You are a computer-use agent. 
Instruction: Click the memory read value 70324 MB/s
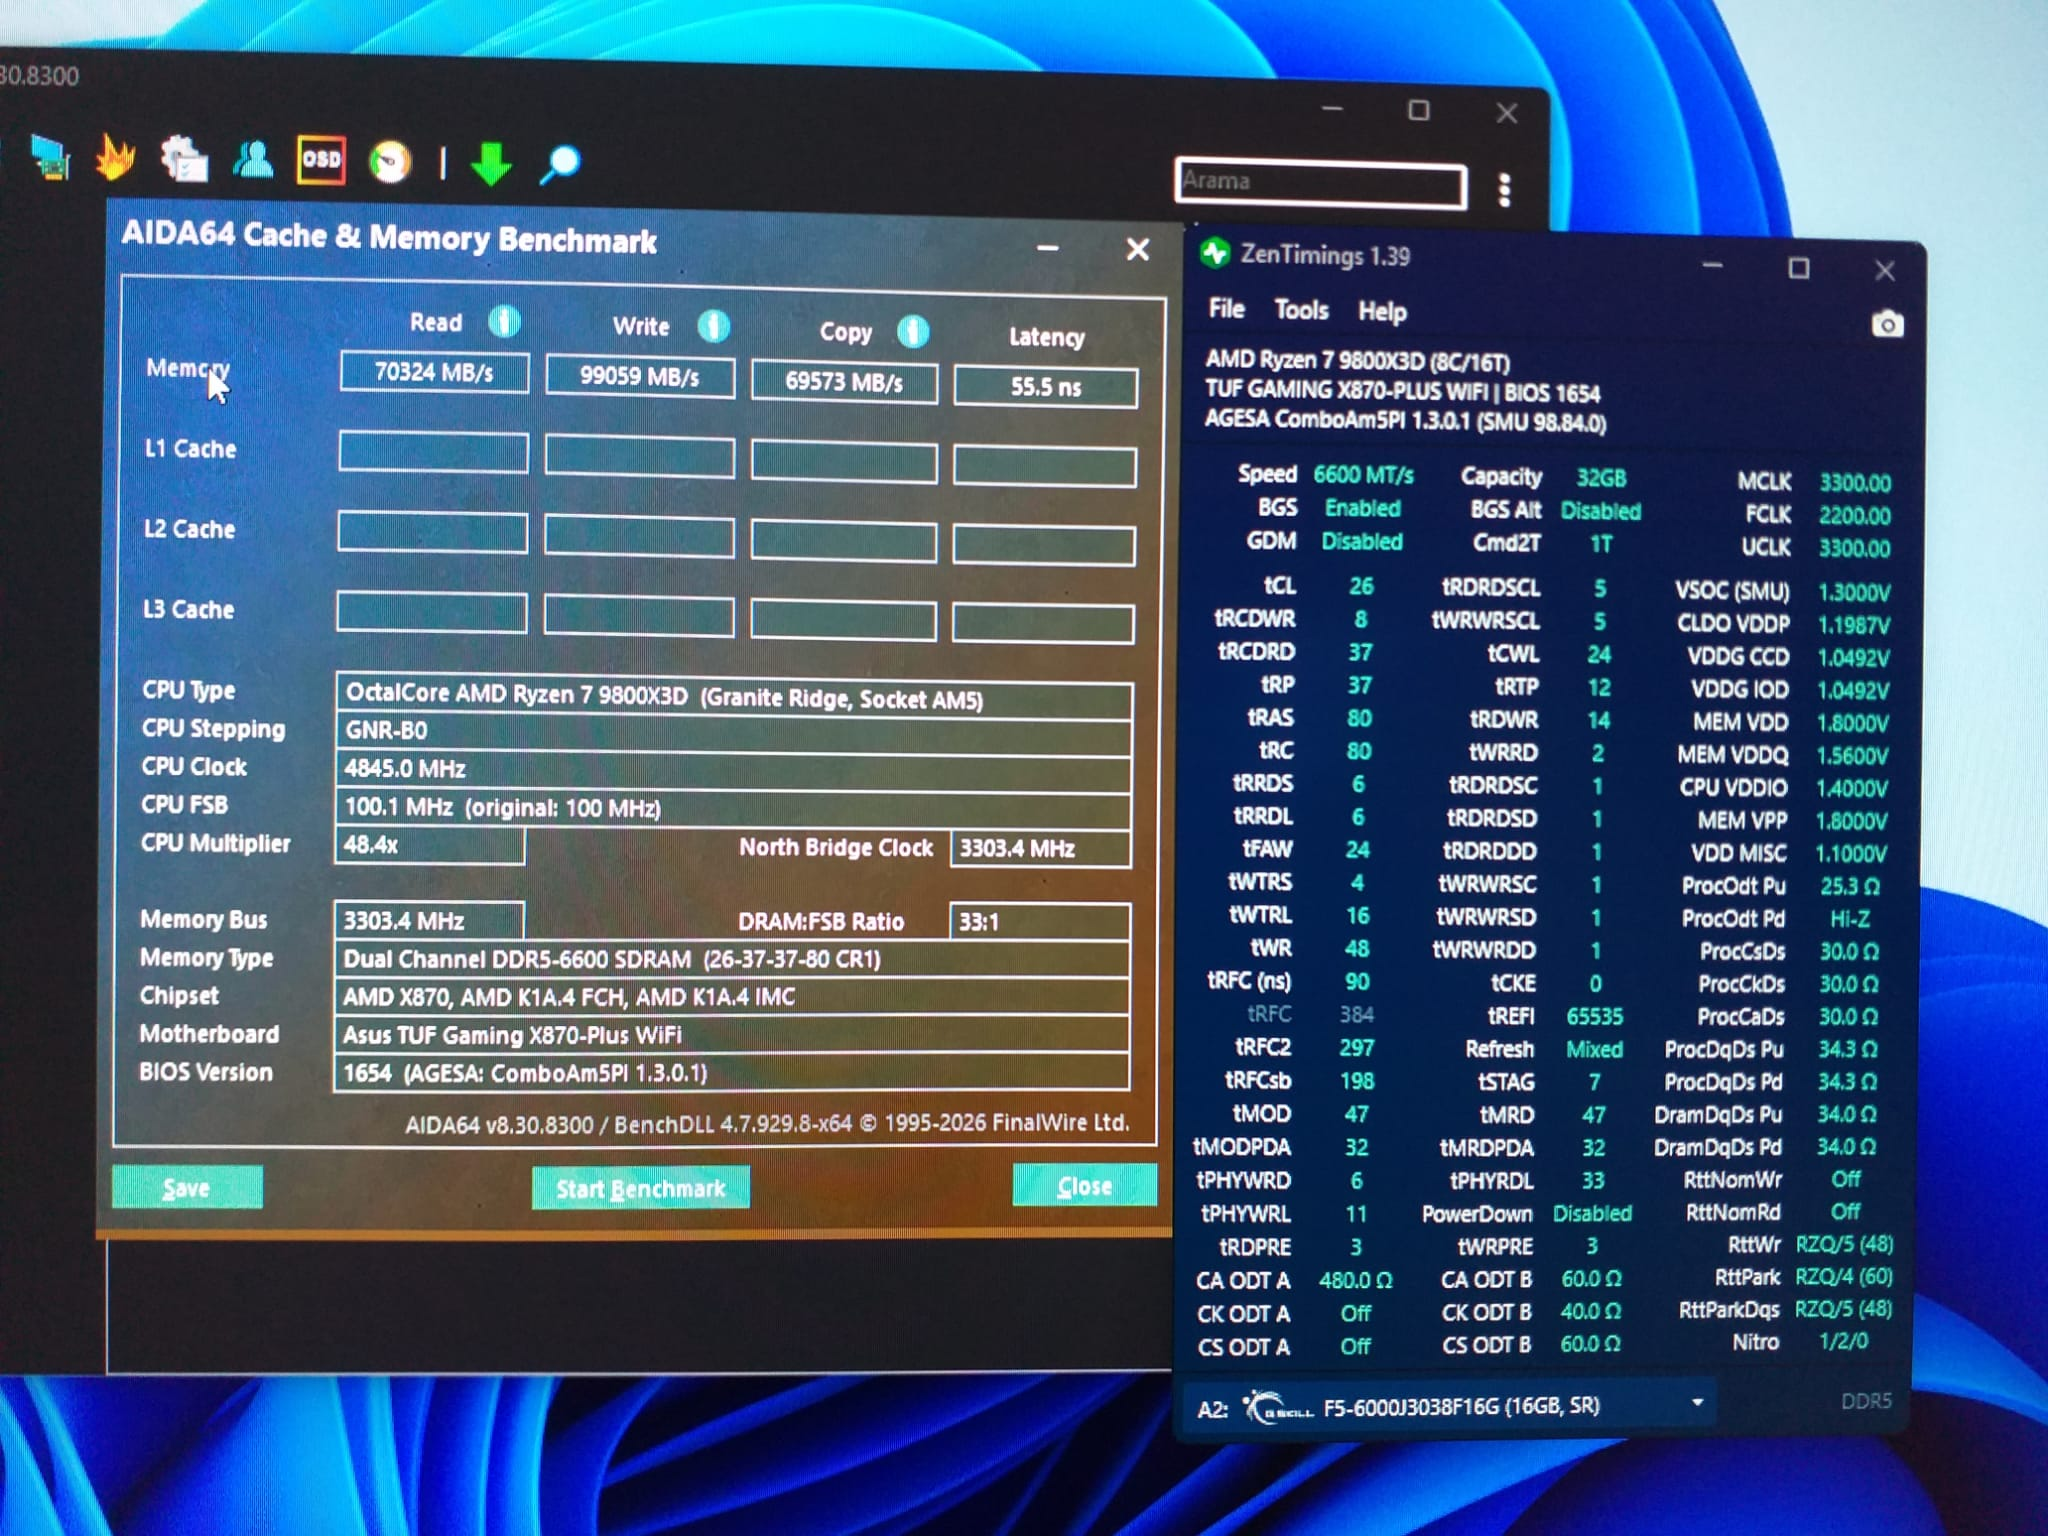pos(434,372)
